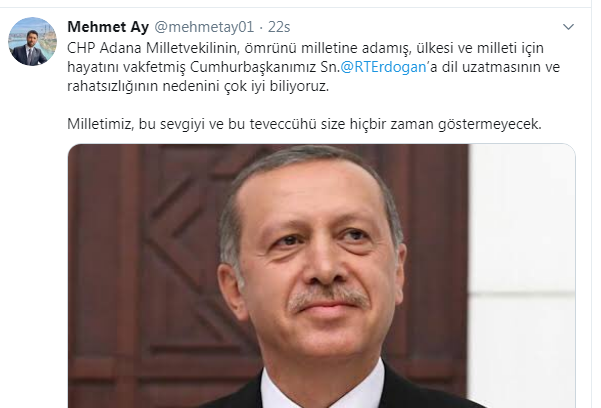Open the attached photo of smiling man
The image size is (601, 408).
(322, 276)
